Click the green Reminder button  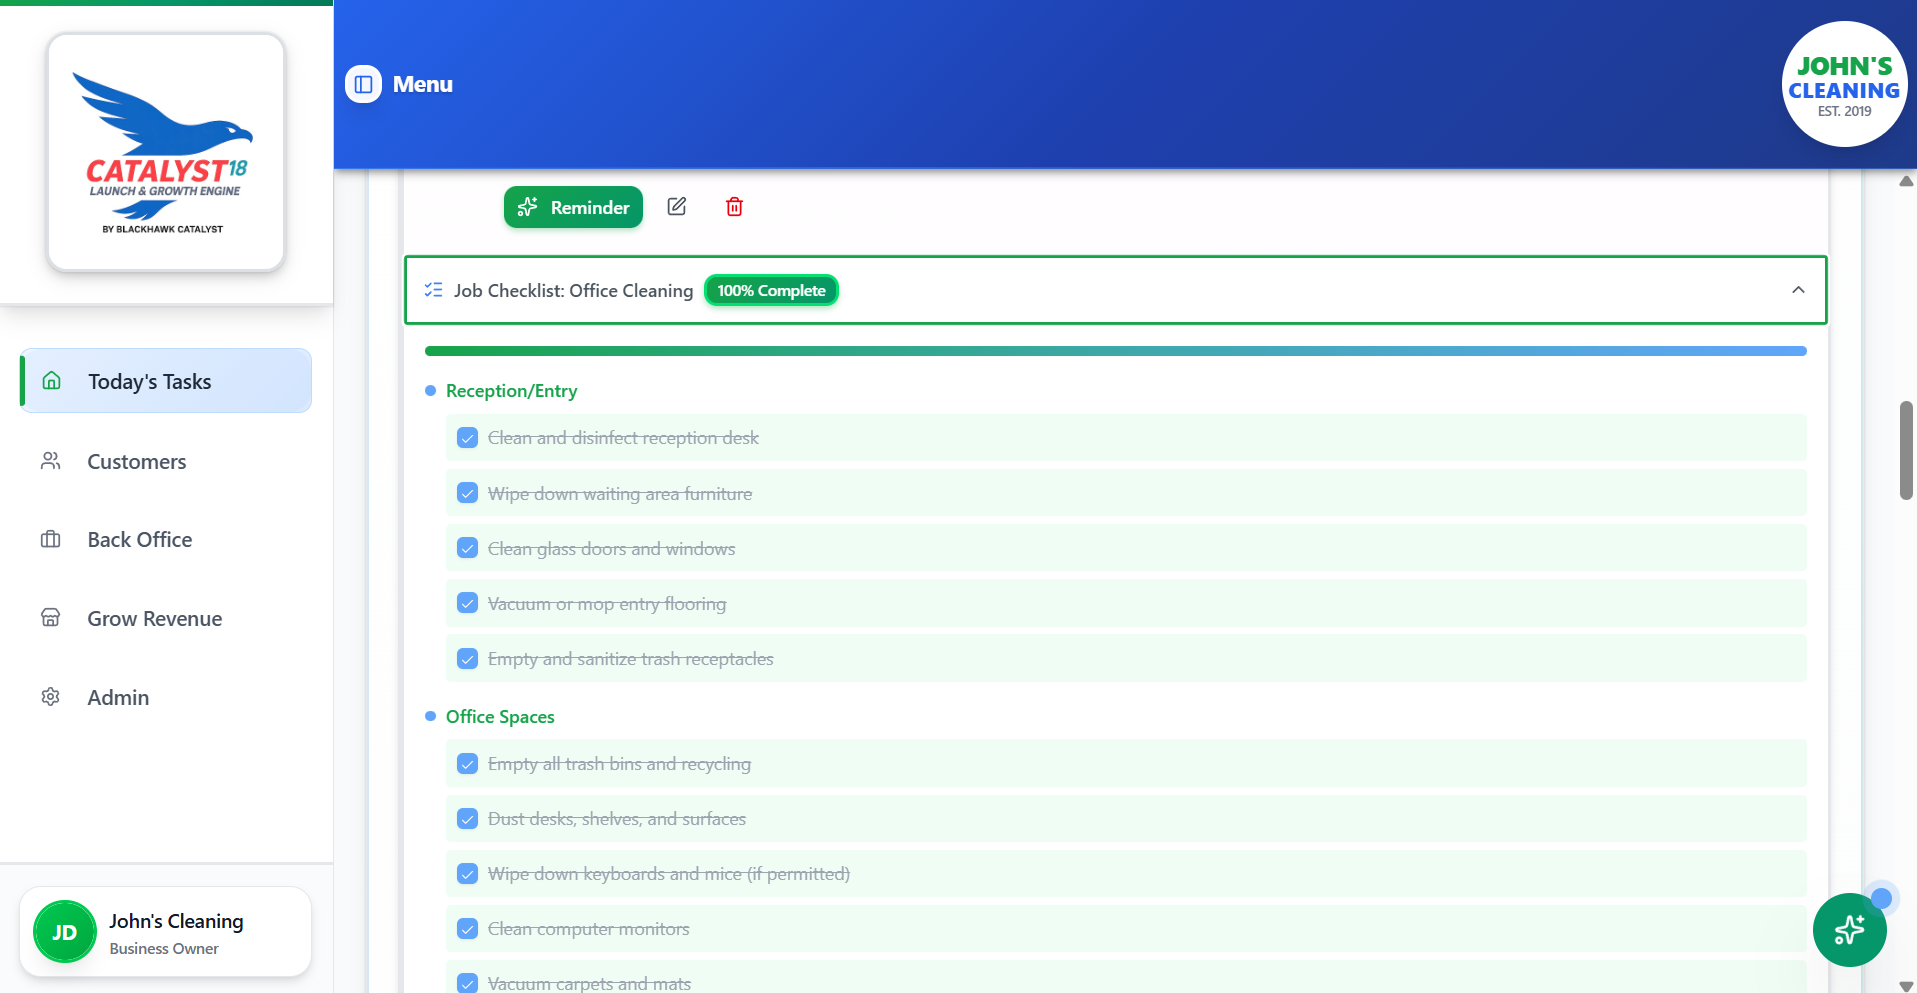[573, 207]
